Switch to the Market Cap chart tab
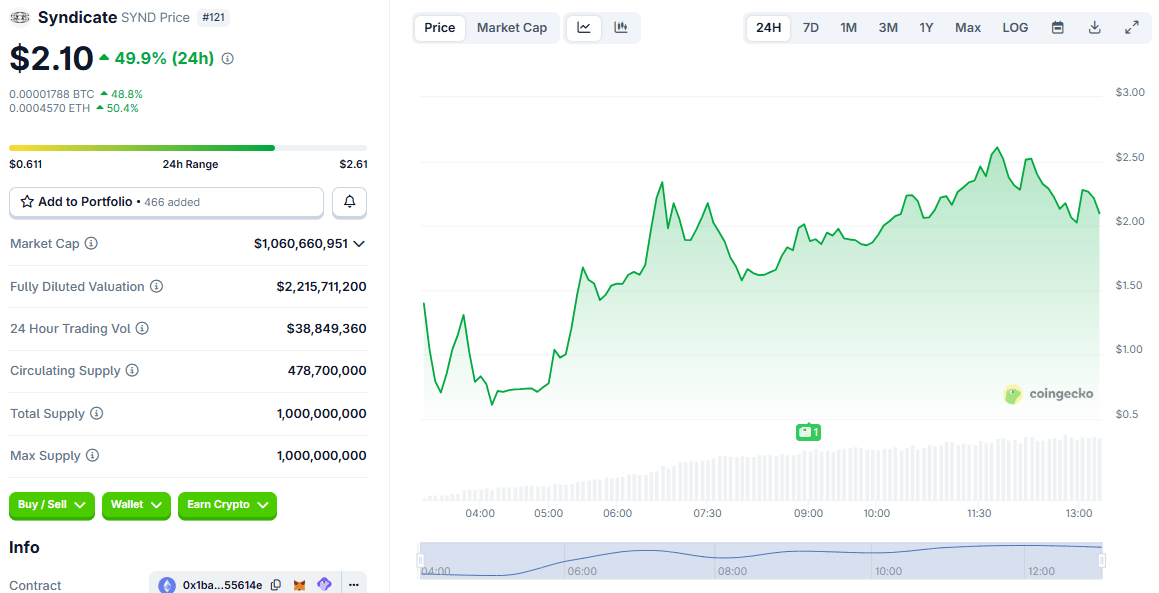This screenshot has height=593, width=1159. (511, 28)
